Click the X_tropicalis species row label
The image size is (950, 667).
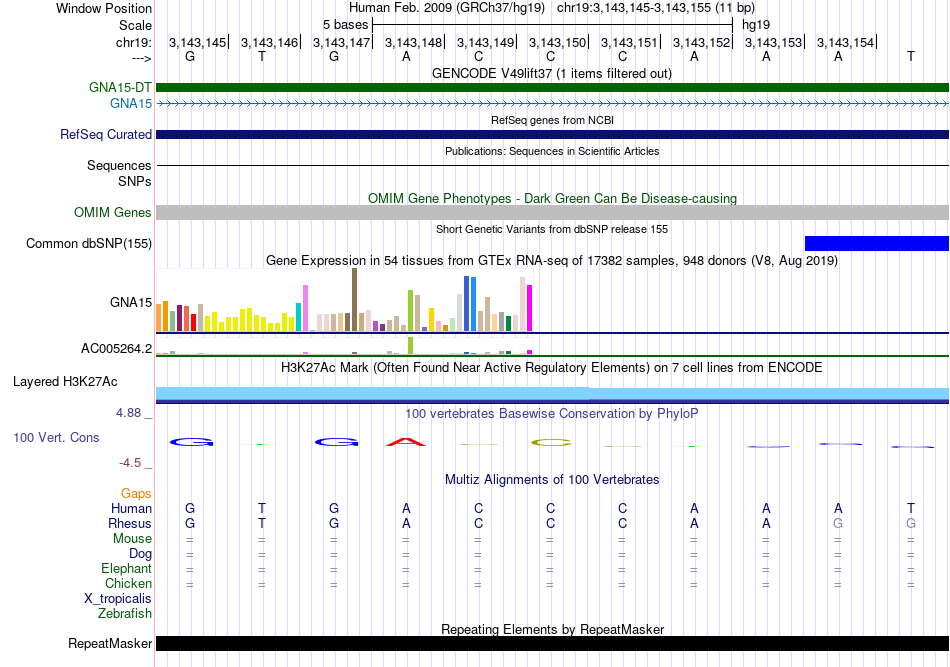pyautogui.click(x=118, y=599)
